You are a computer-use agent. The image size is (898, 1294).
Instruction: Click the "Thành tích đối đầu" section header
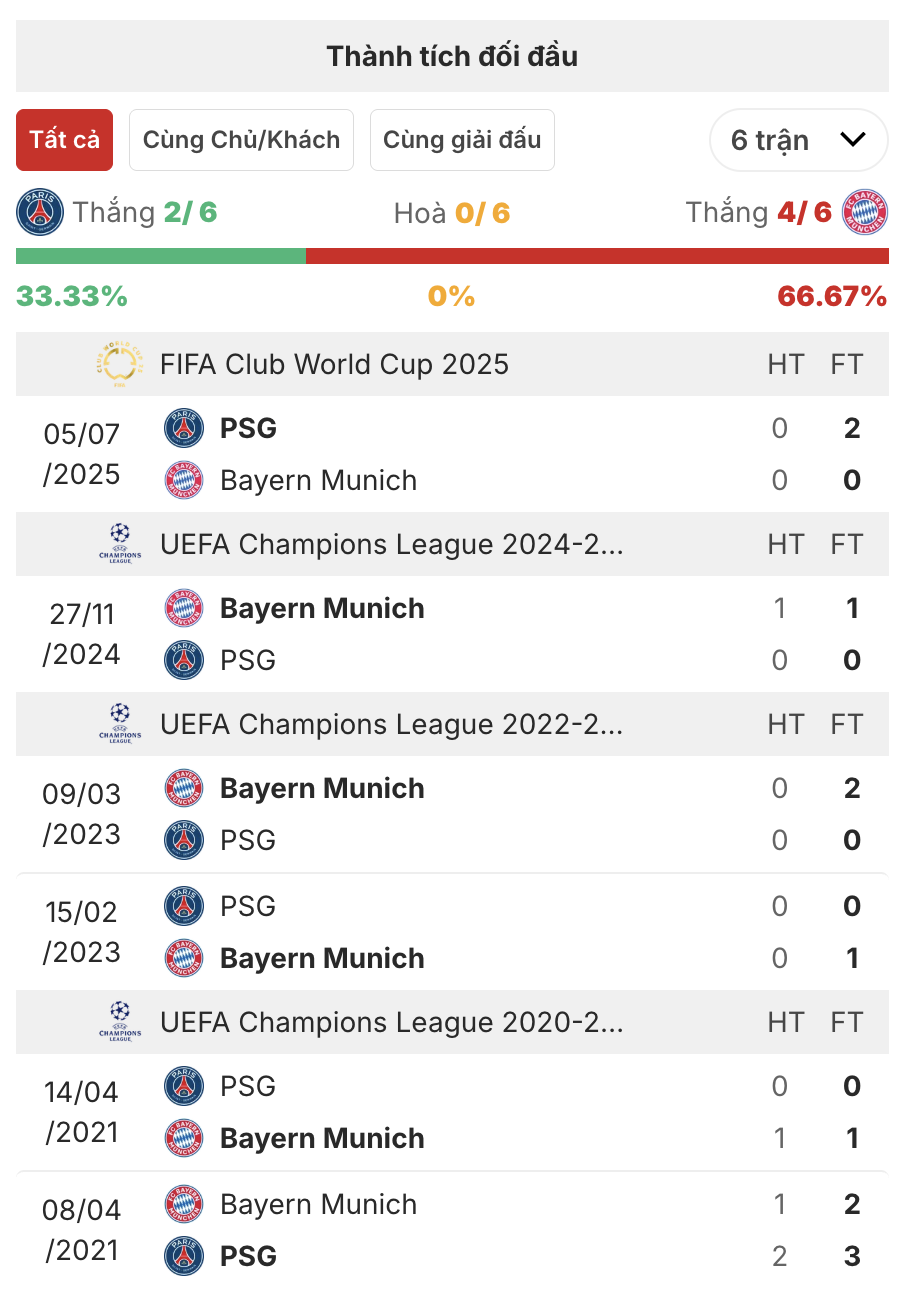(x=452, y=56)
